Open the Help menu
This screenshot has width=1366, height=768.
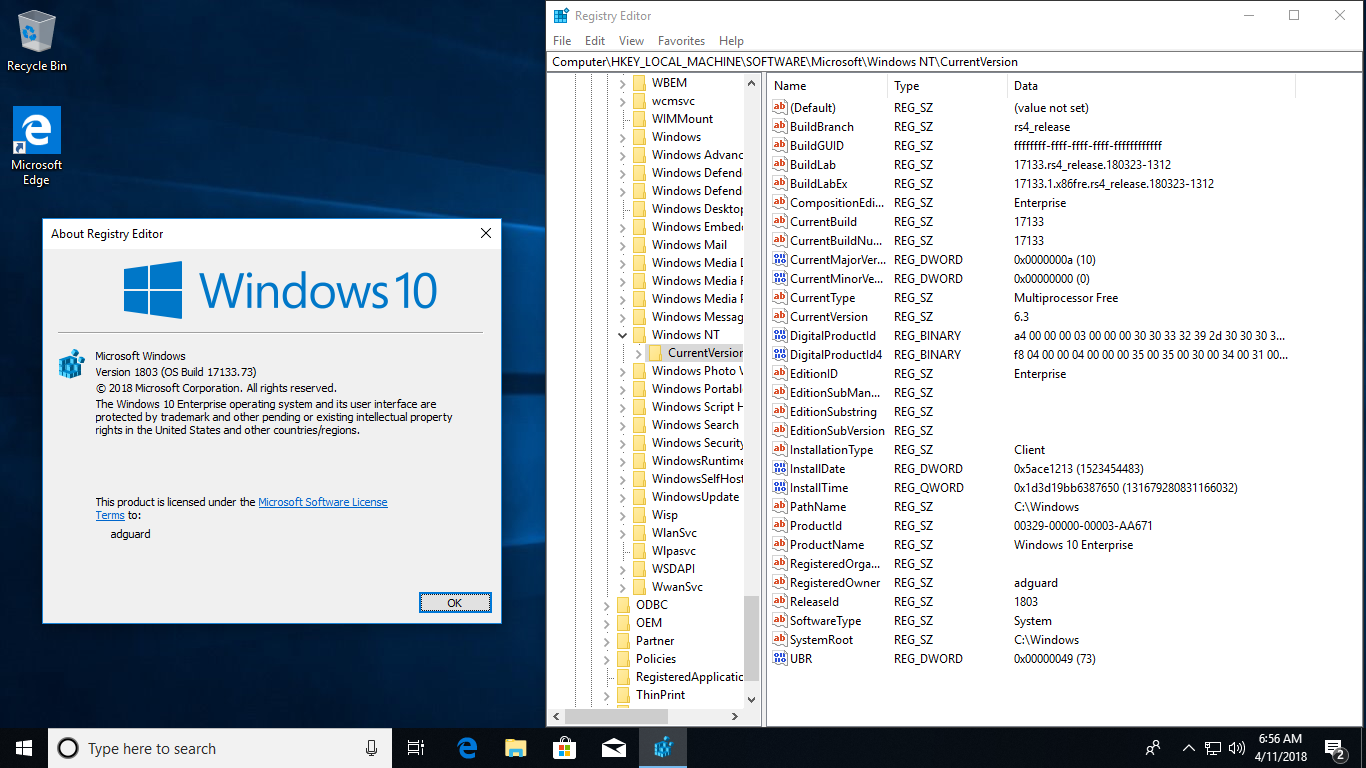(731, 41)
